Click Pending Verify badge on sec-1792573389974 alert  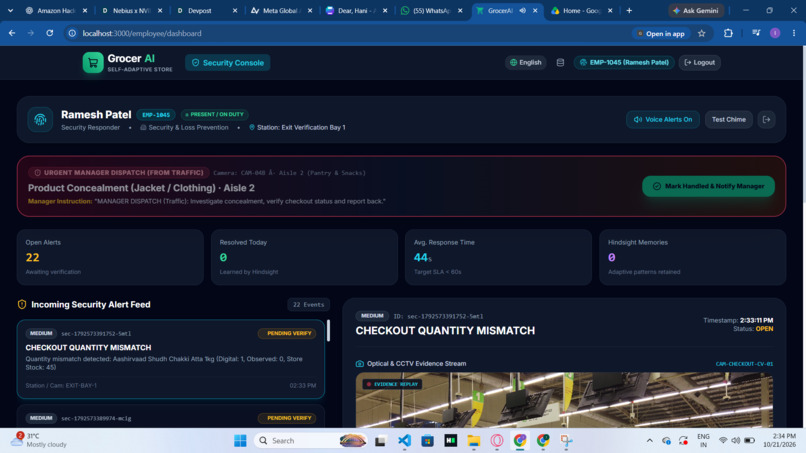pos(289,418)
